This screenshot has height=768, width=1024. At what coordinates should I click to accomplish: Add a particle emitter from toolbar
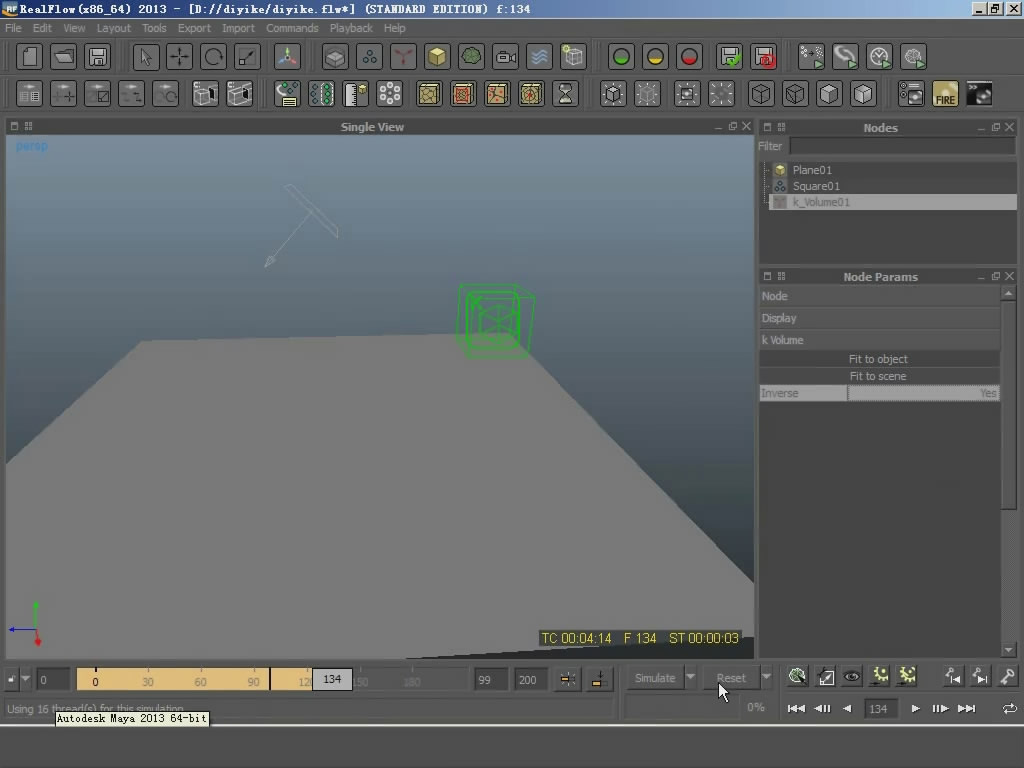tap(369, 57)
